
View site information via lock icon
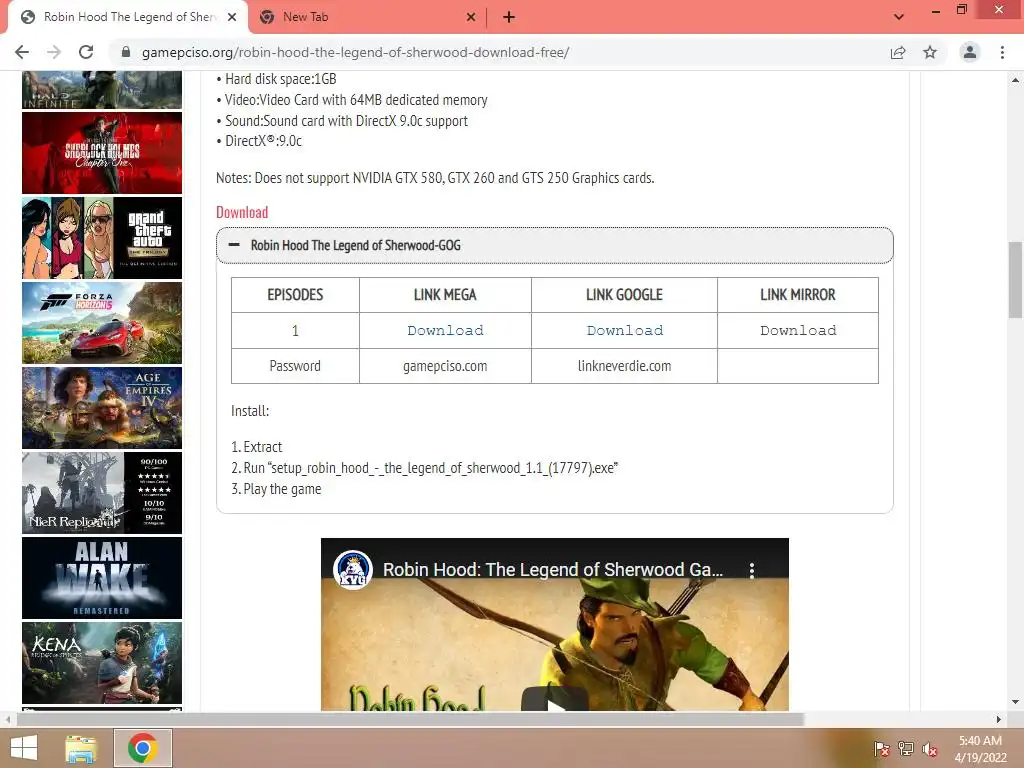click(126, 52)
